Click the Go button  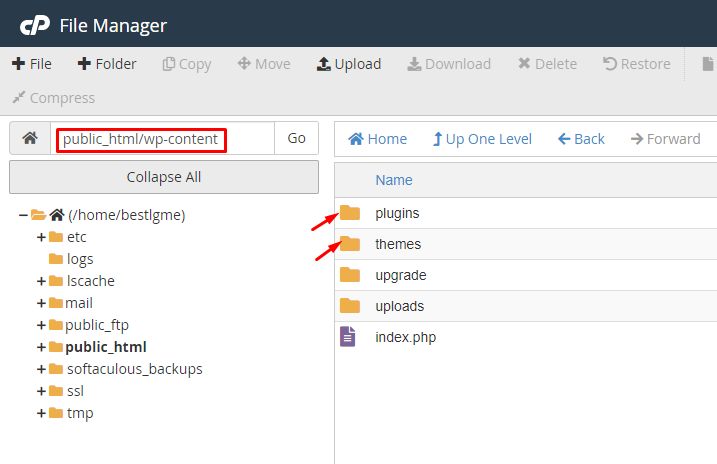pos(296,138)
